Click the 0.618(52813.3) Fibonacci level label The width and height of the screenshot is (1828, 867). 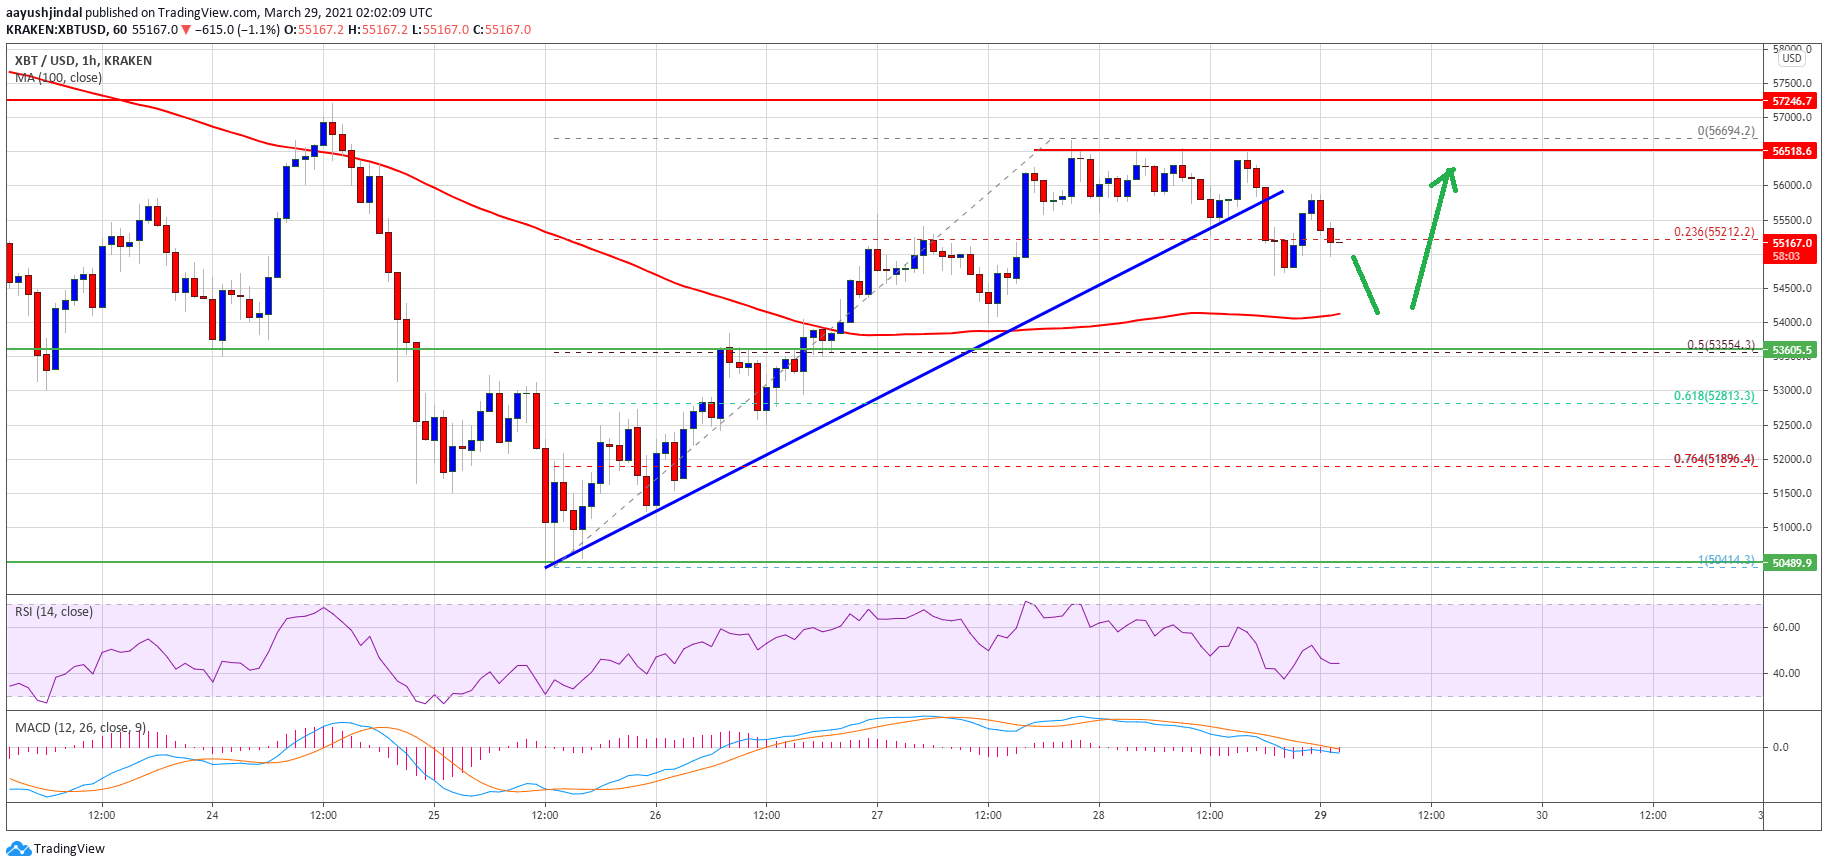[x=1714, y=396]
